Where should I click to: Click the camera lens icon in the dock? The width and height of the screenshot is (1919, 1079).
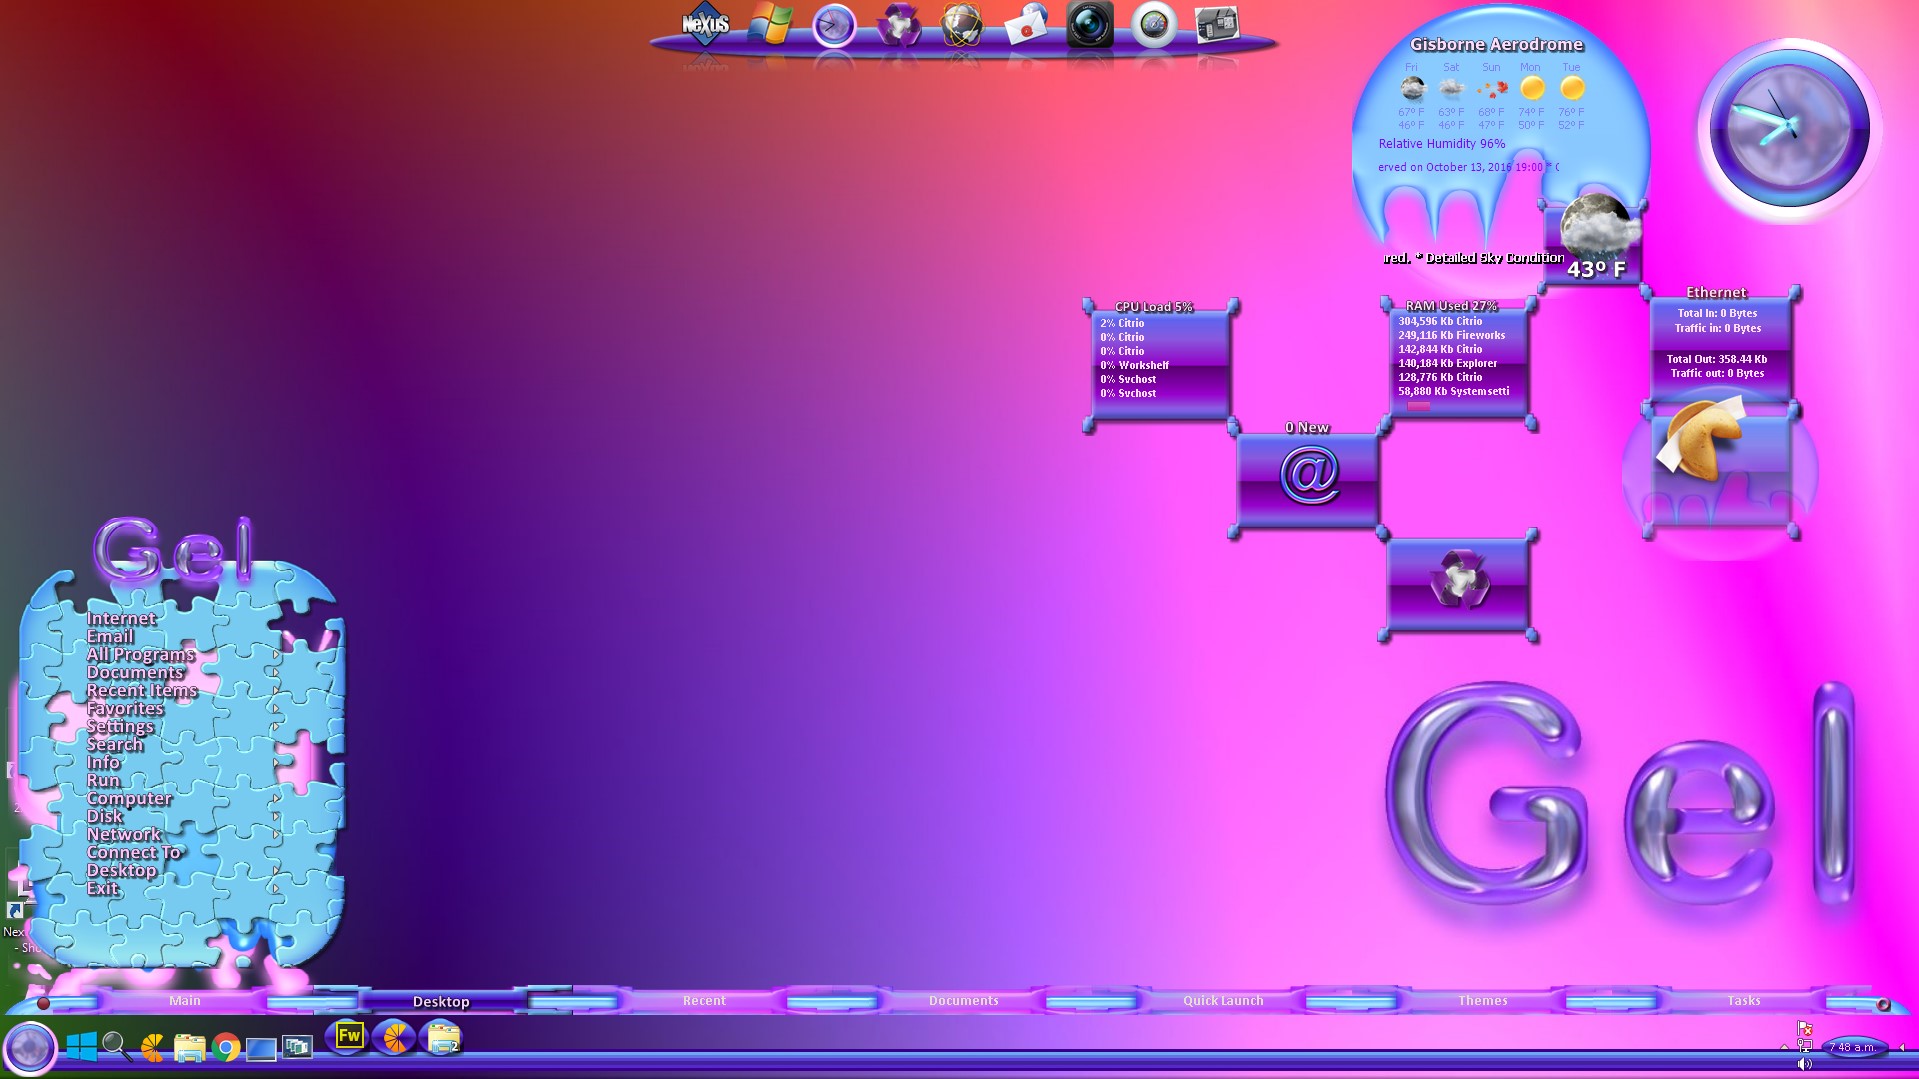(1089, 25)
